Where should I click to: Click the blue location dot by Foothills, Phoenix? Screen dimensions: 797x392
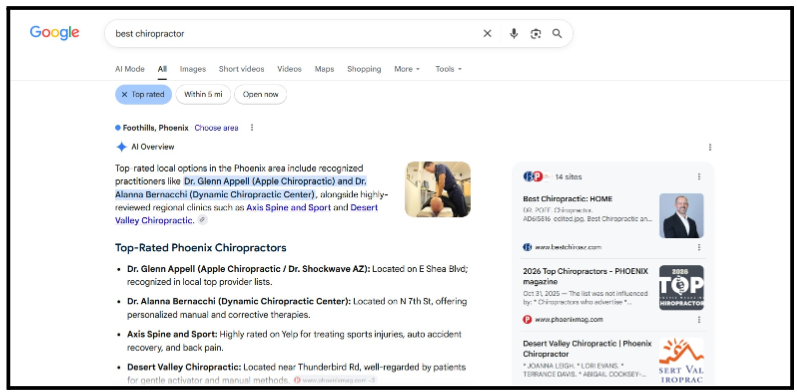pyautogui.click(x=118, y=128)
